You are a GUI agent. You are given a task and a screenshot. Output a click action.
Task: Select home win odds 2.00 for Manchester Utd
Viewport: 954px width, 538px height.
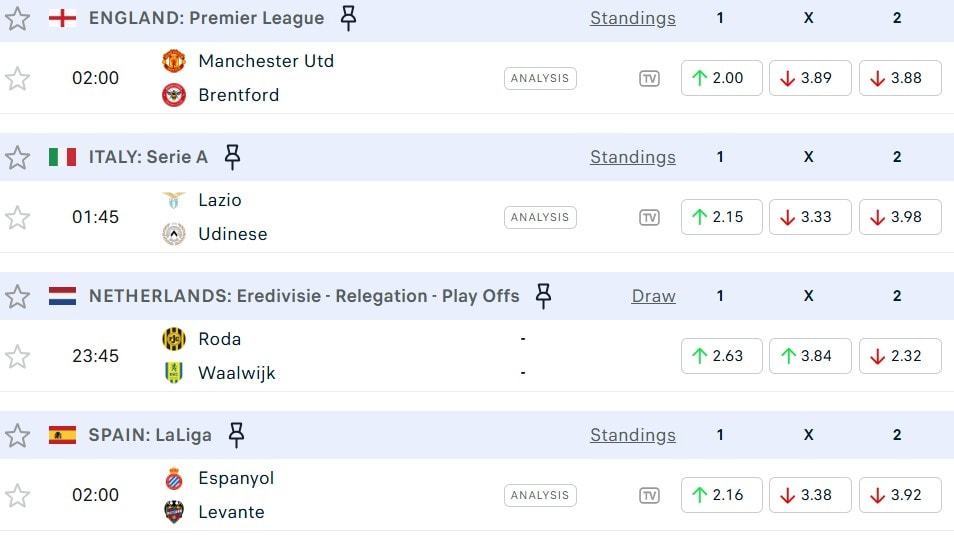coord(721,78)
